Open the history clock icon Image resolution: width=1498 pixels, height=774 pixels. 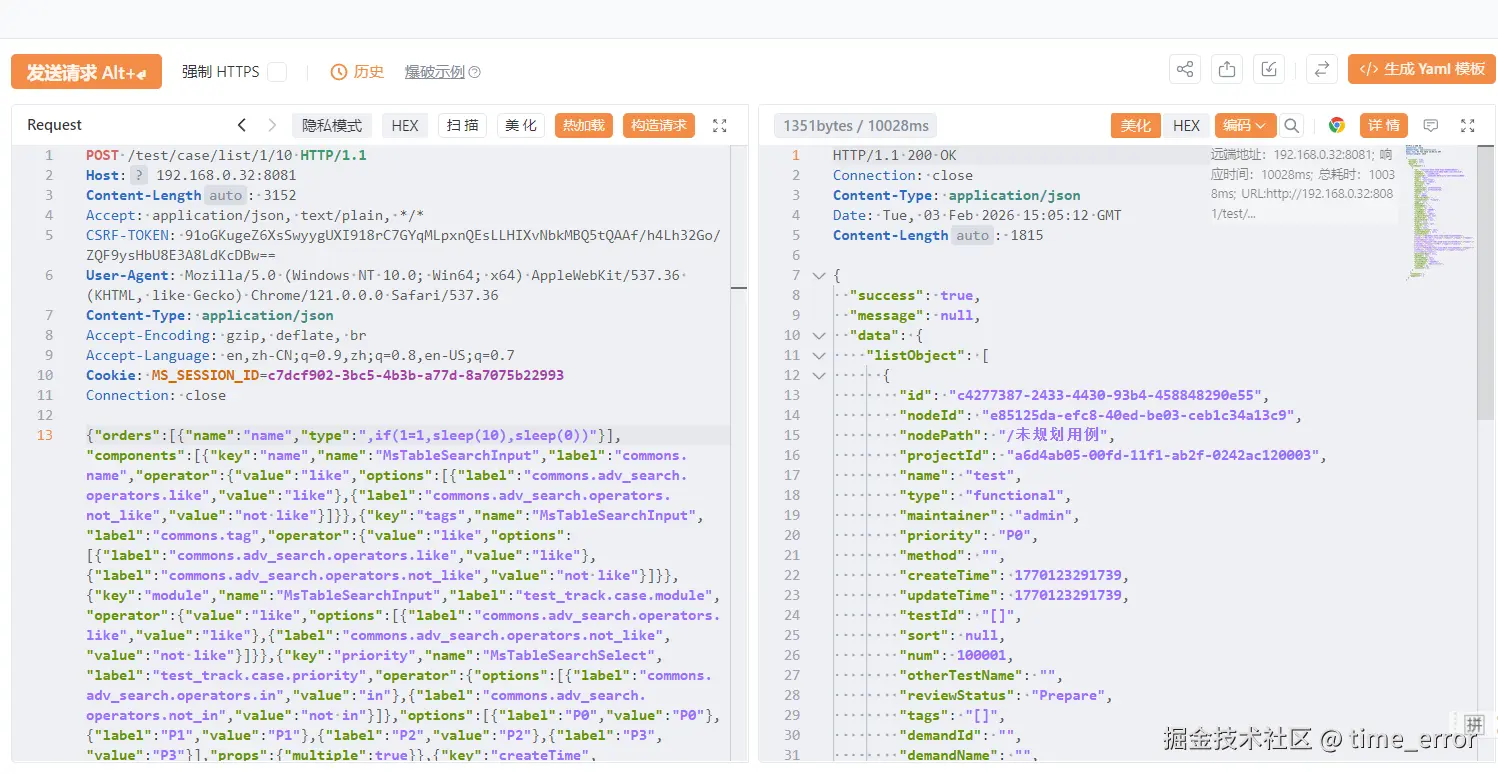pyautogui.click(x=339, y=72)
